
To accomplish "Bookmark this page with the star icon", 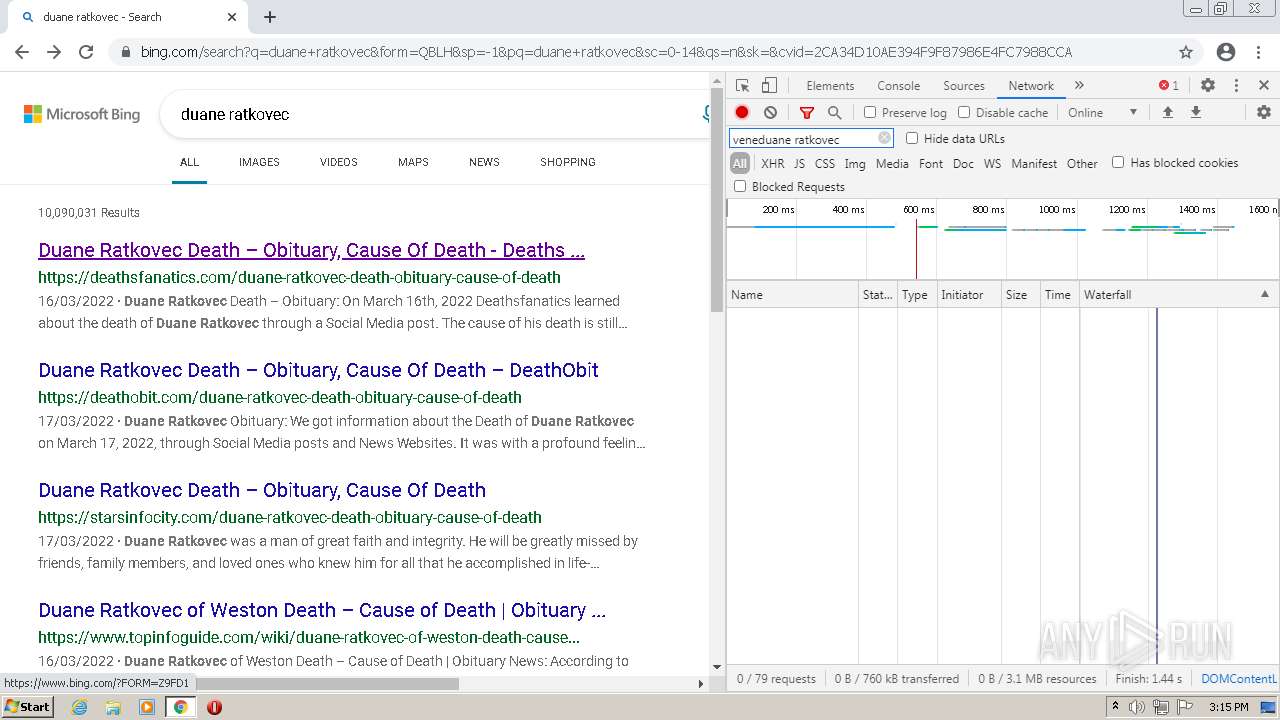I will [1186, 52].
